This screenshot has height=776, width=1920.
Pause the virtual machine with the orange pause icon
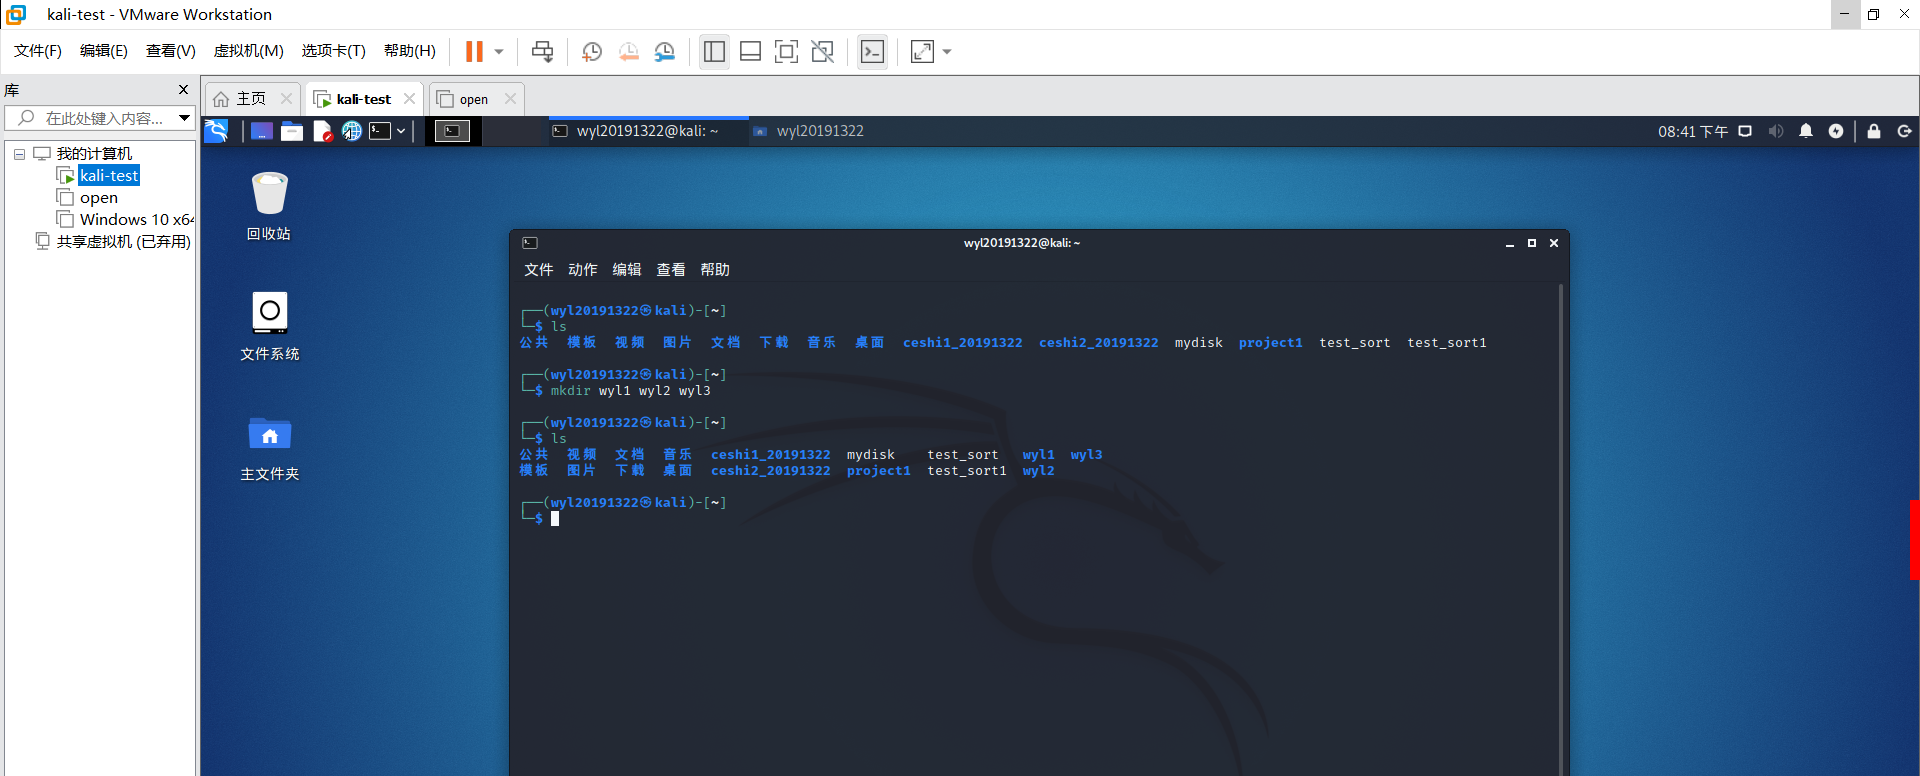(x=474, y=51)
